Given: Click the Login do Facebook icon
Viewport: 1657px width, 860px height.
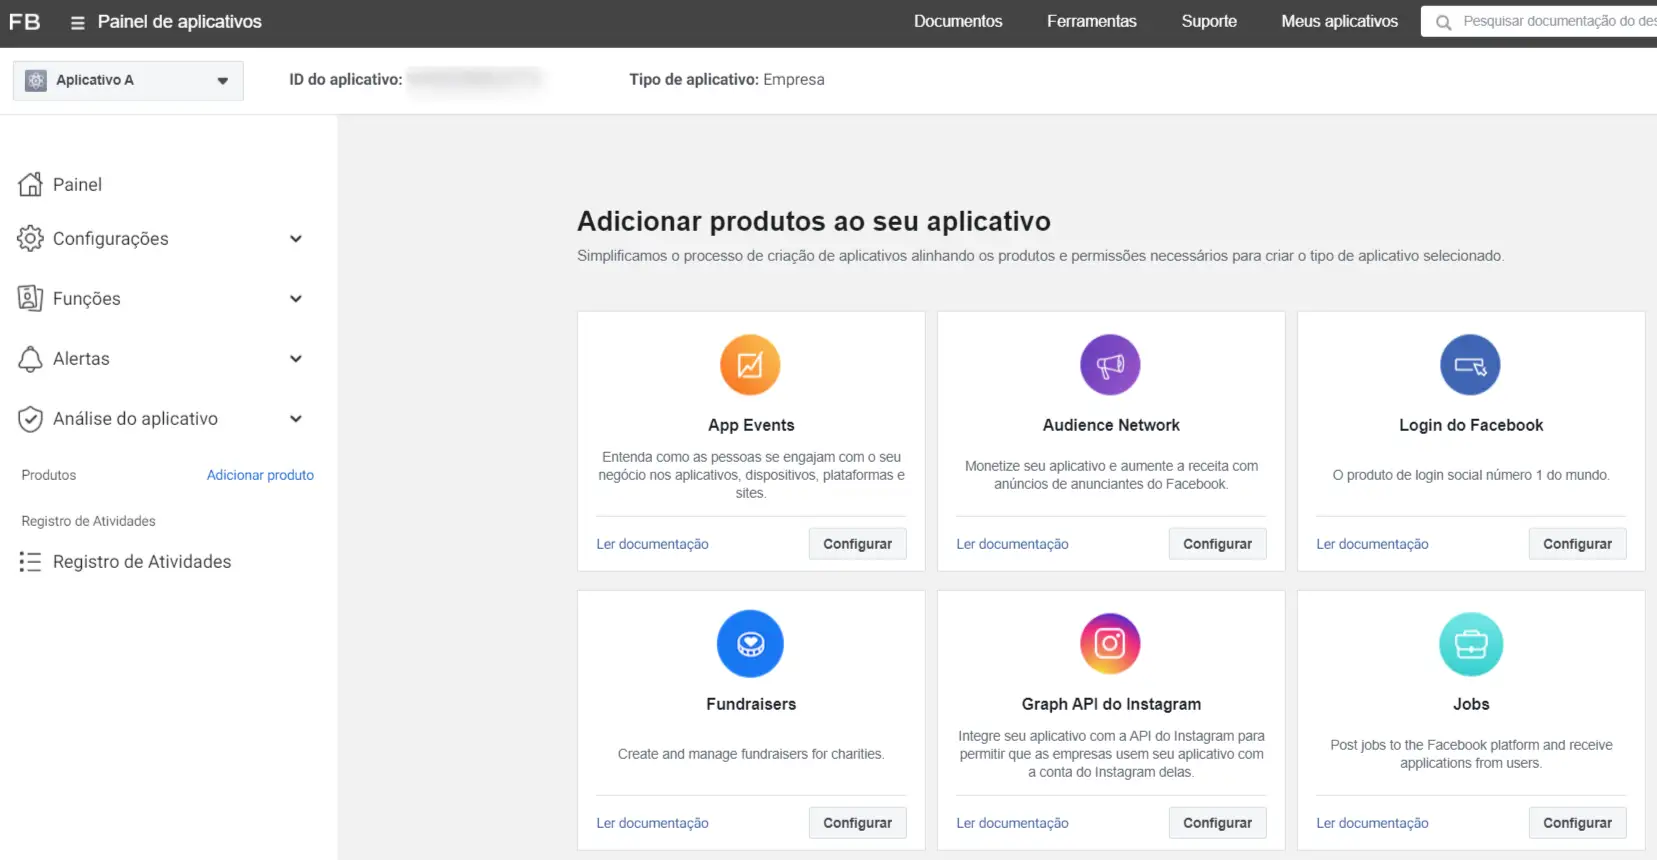Looking at the screenshot, I should (x=1470, y=365).
